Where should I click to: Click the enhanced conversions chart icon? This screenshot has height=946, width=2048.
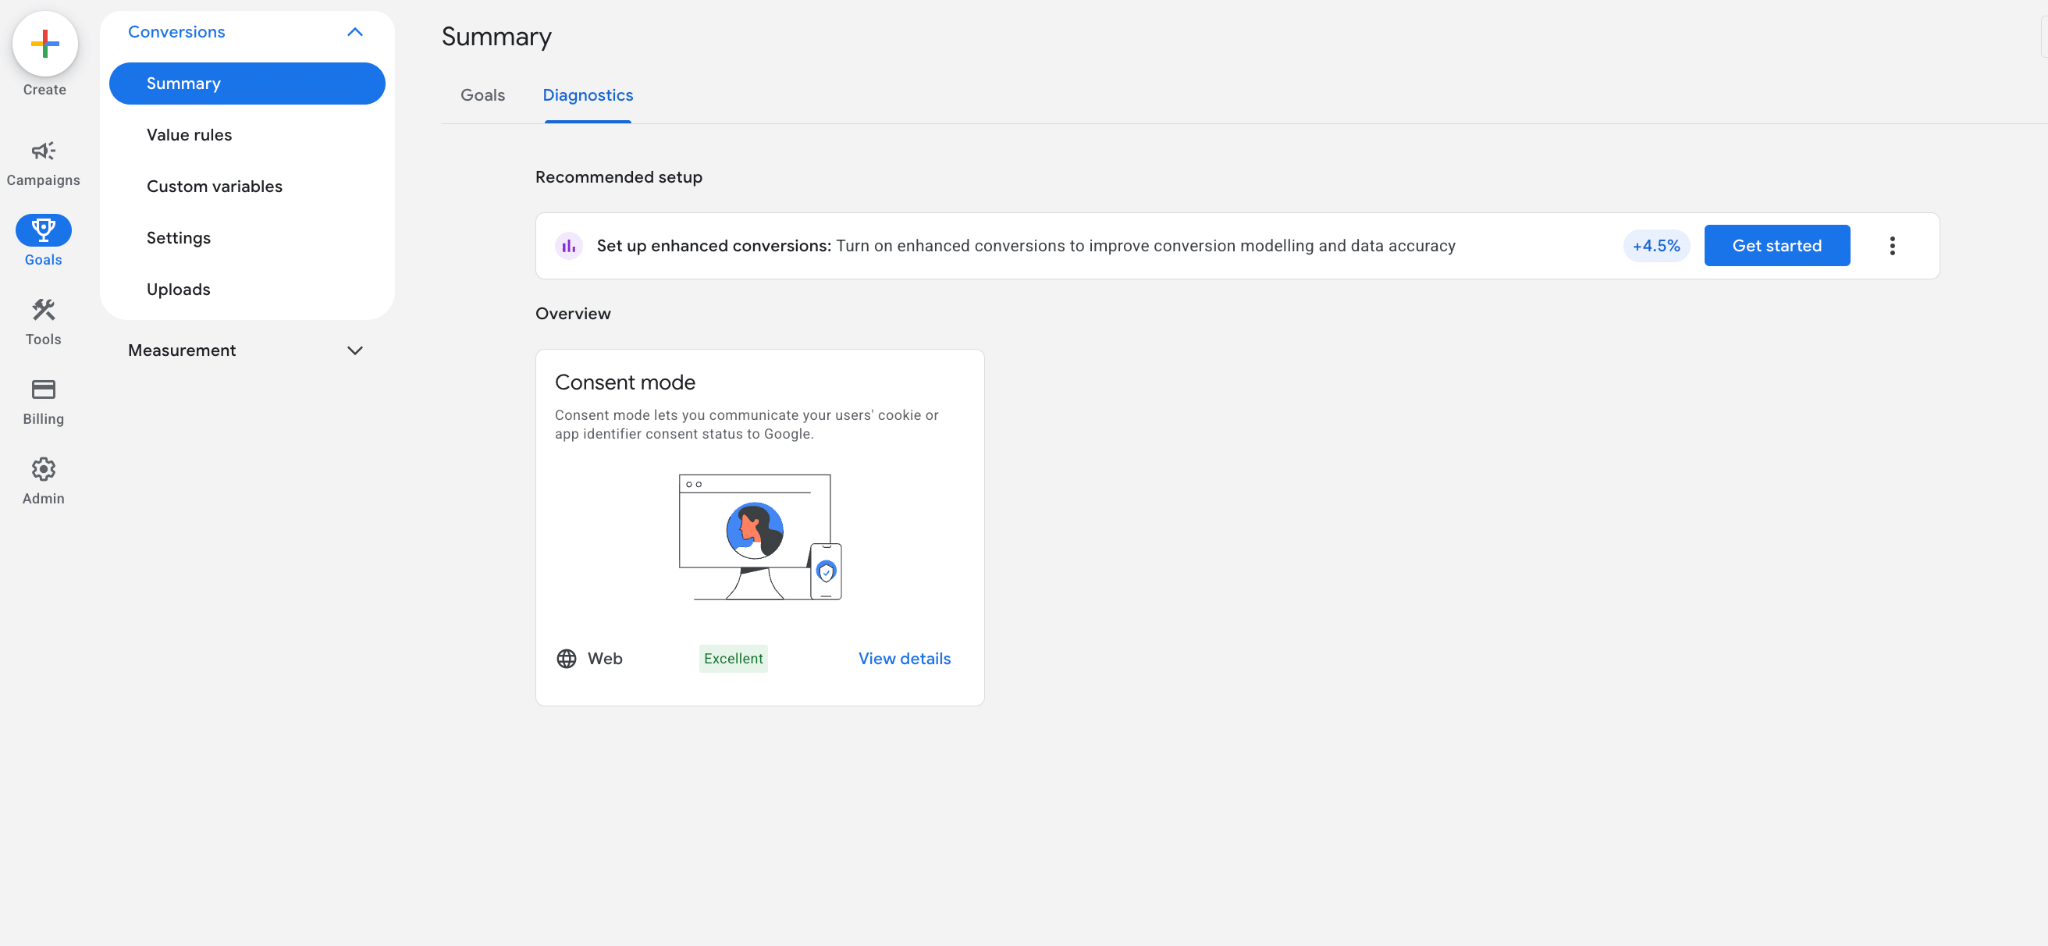pyautogui.click(x=569, y=246)
